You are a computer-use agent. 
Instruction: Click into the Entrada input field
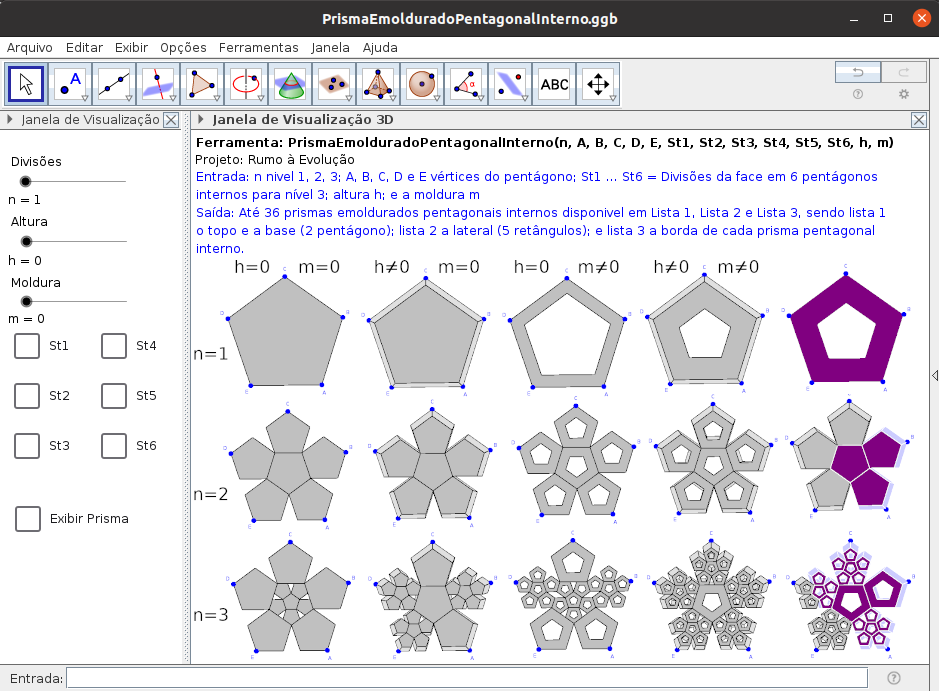(467, 678)
